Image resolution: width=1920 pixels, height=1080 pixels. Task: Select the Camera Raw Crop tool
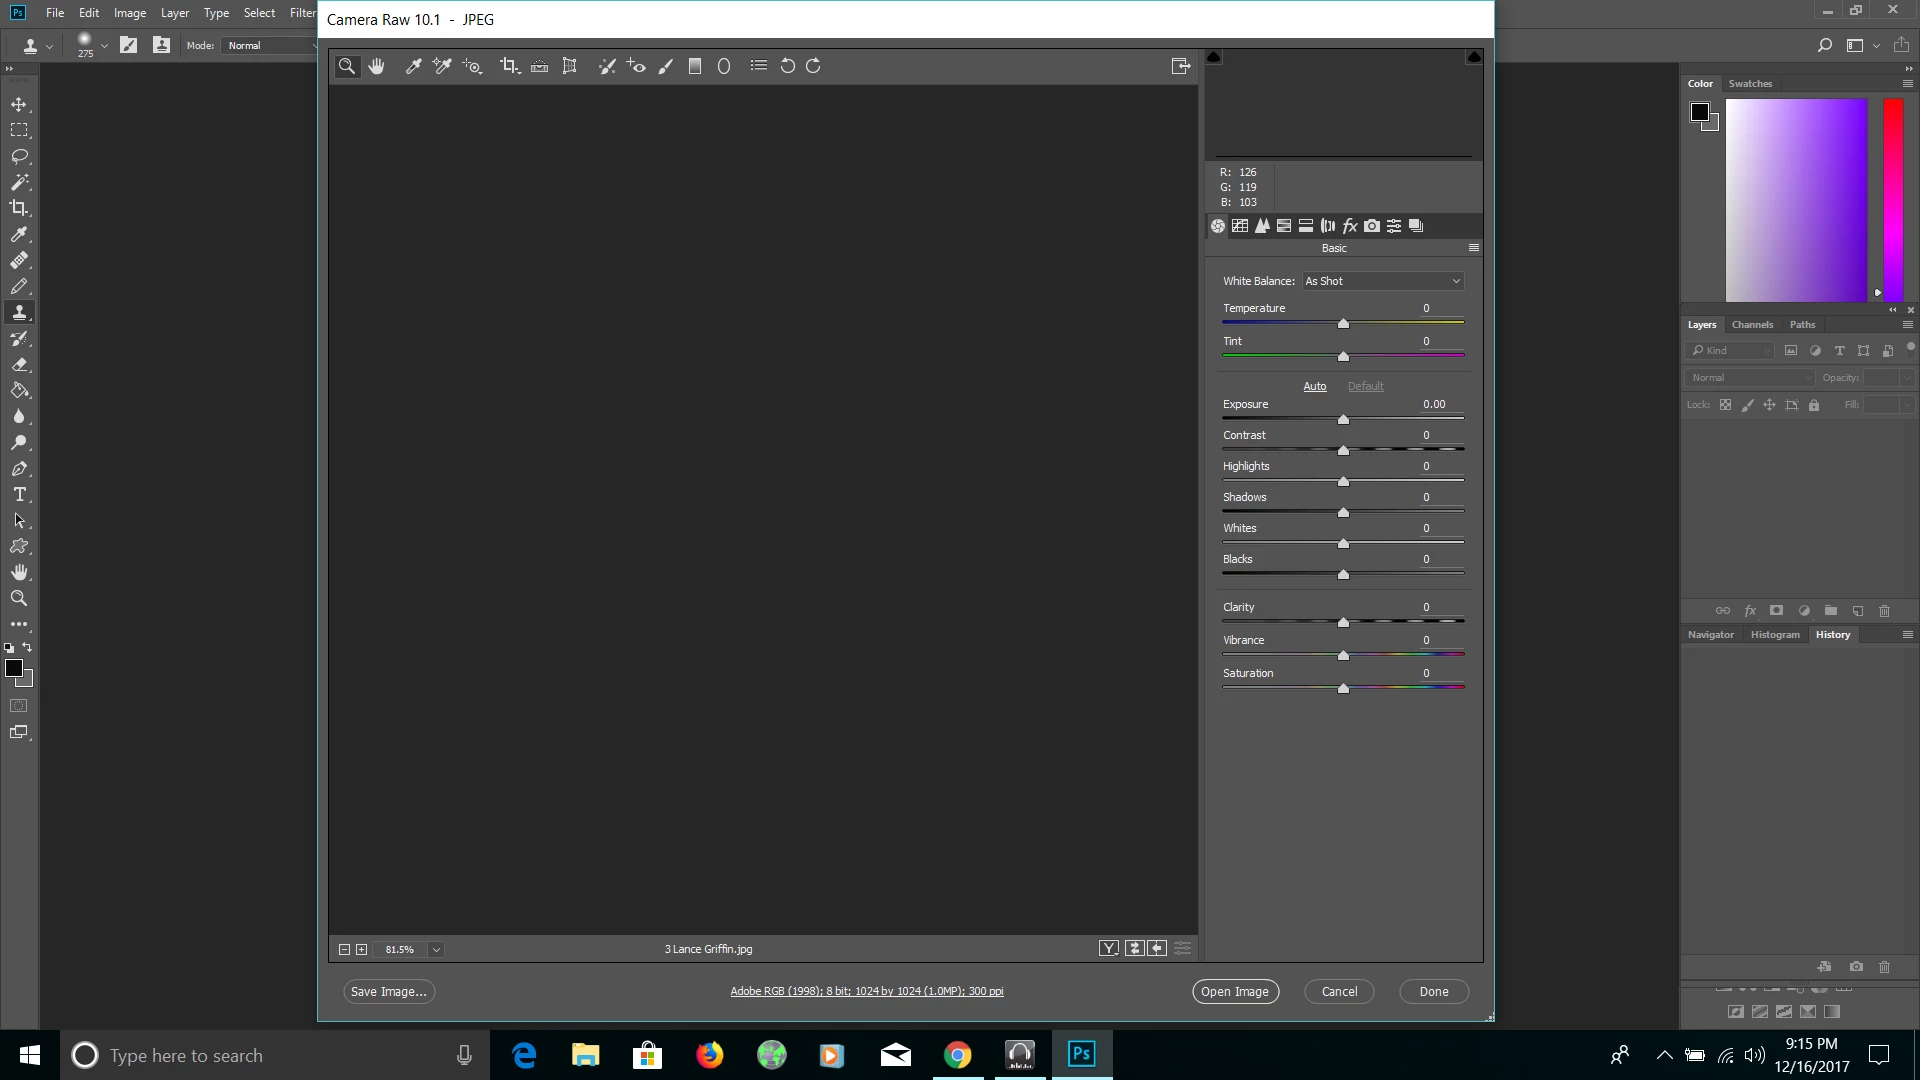coord(509,66)
